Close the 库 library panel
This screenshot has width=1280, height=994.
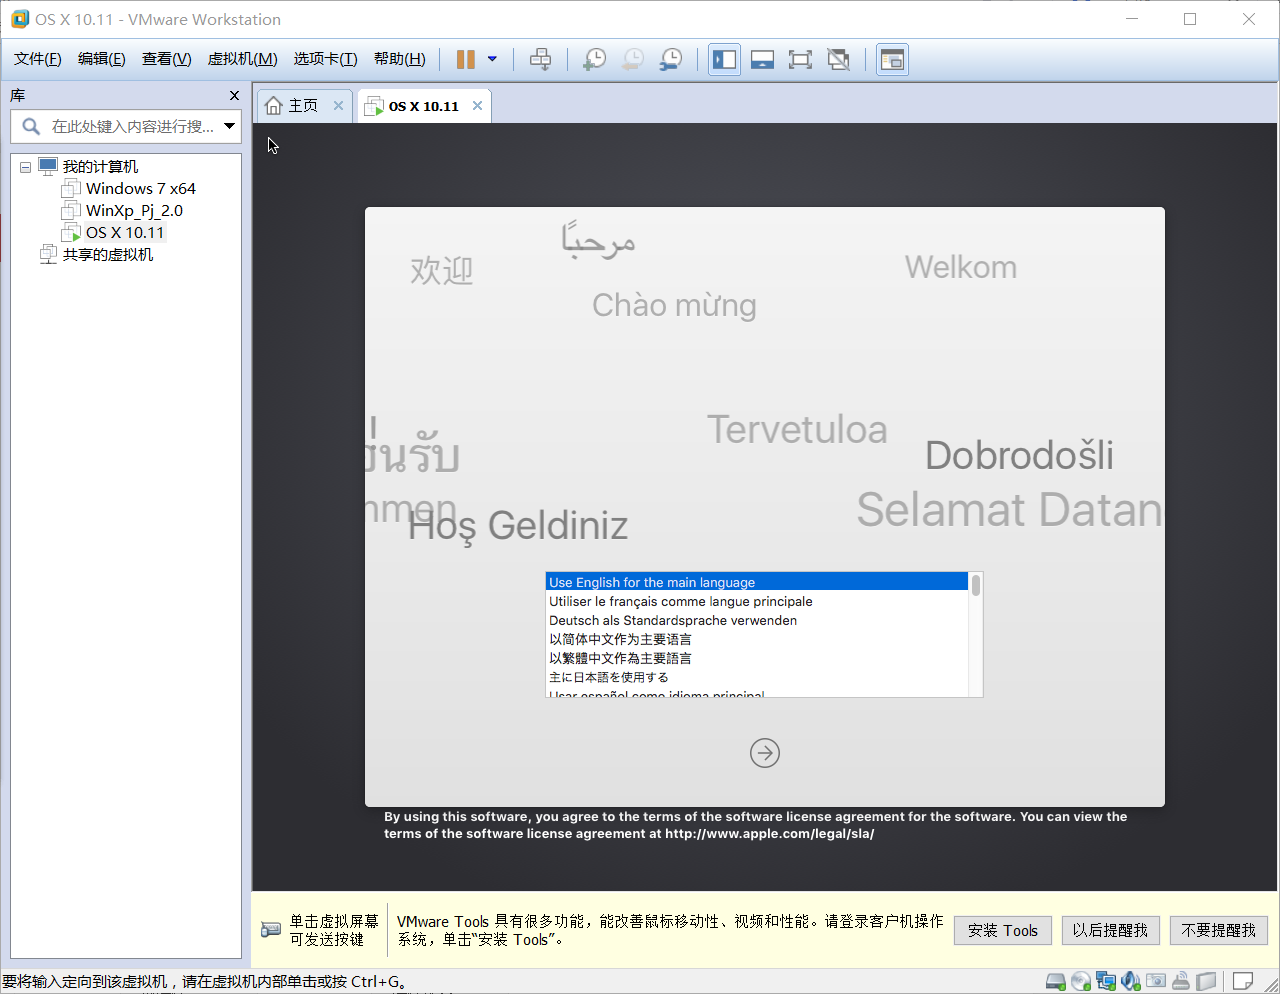234,95
